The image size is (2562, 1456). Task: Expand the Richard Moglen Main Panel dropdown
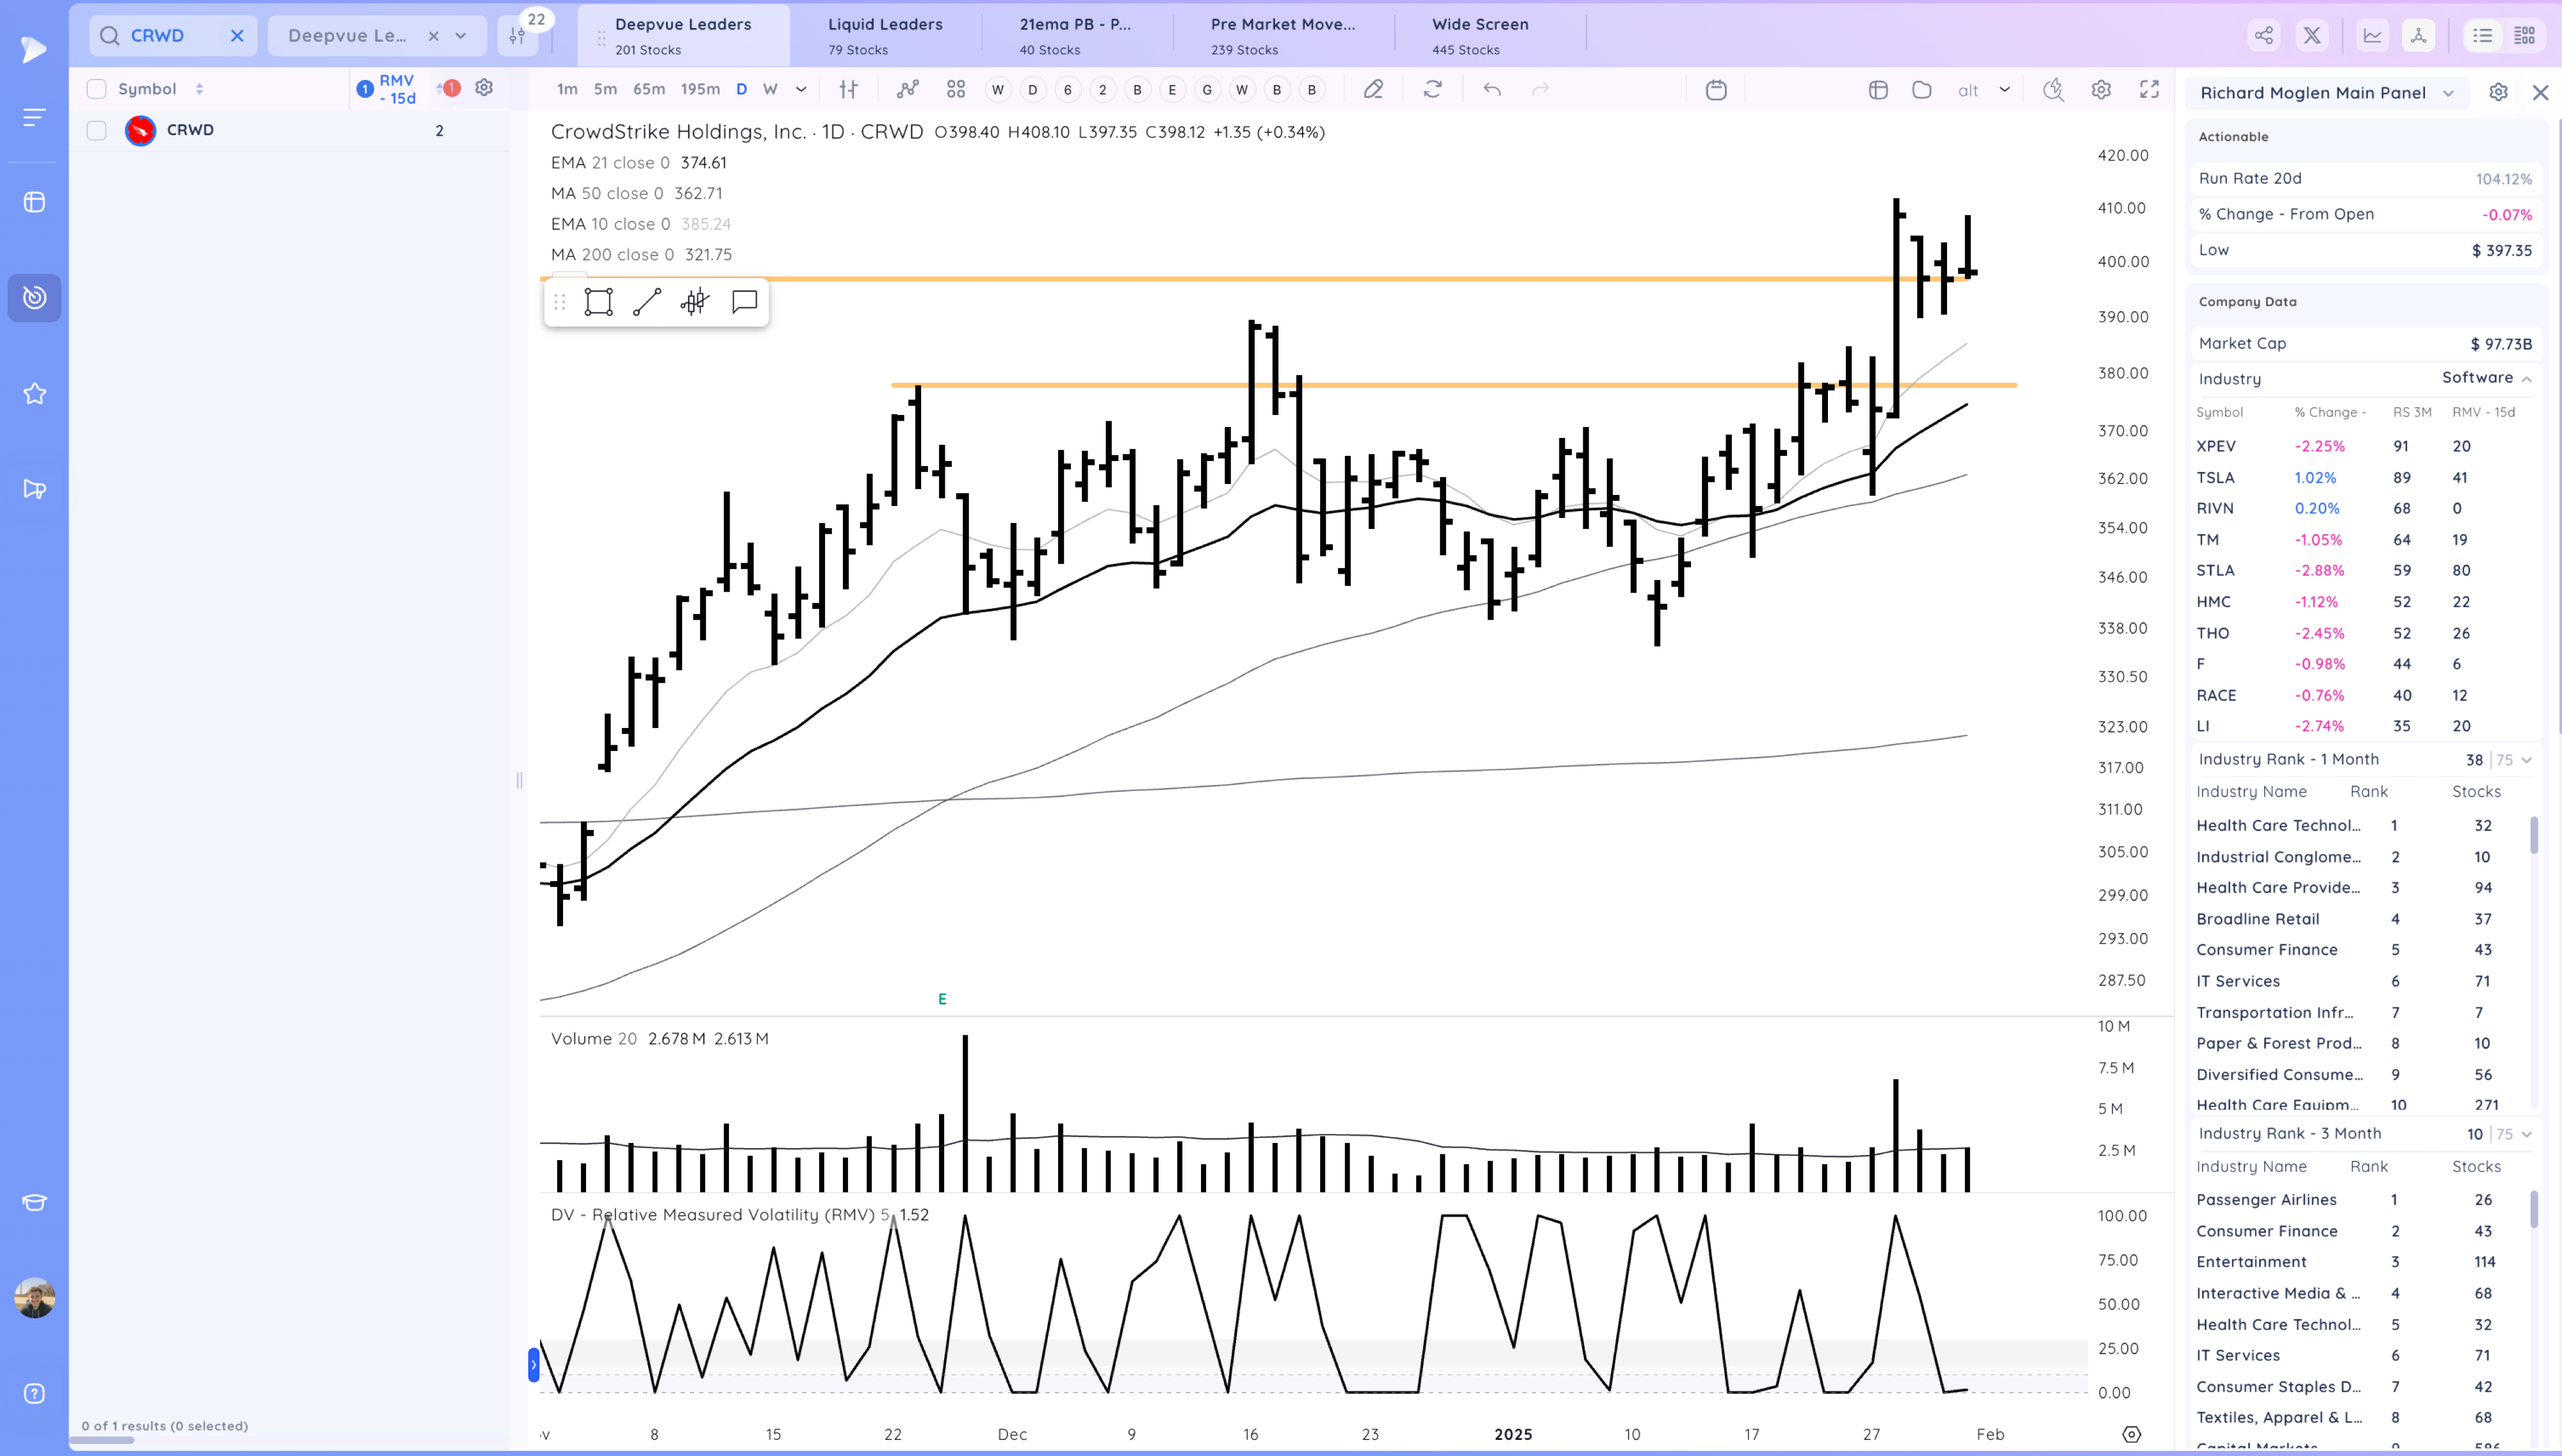[x=2448, y=93]
